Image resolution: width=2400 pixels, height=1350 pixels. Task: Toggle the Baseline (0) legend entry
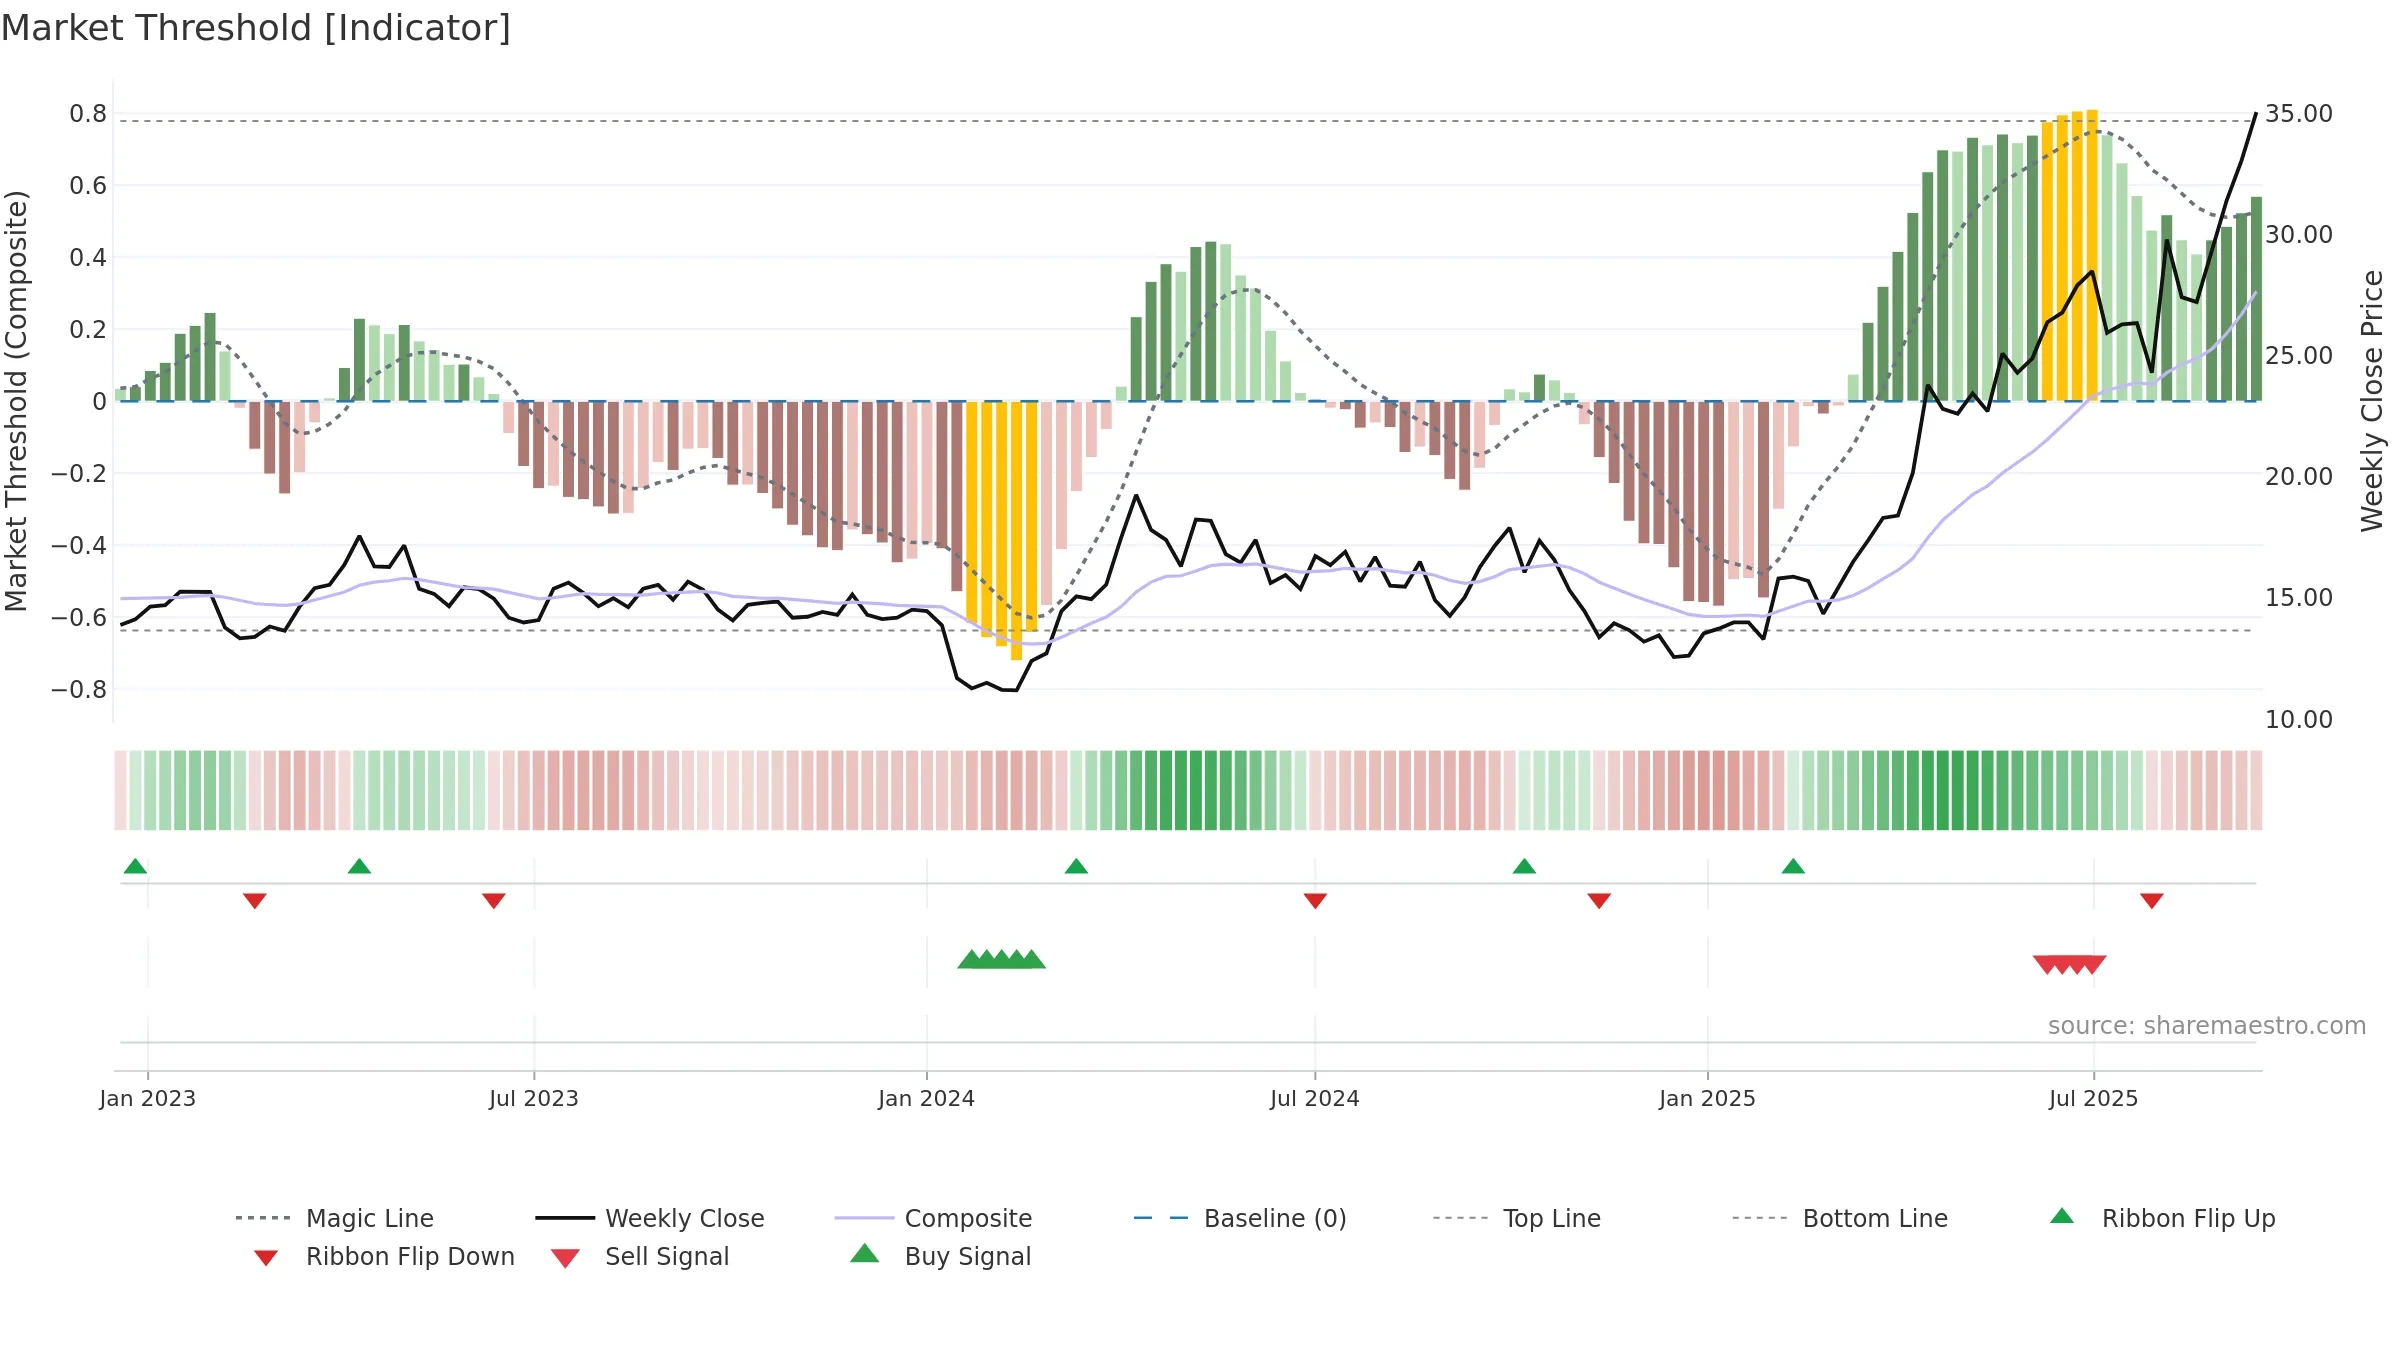click(1240, 1218)
